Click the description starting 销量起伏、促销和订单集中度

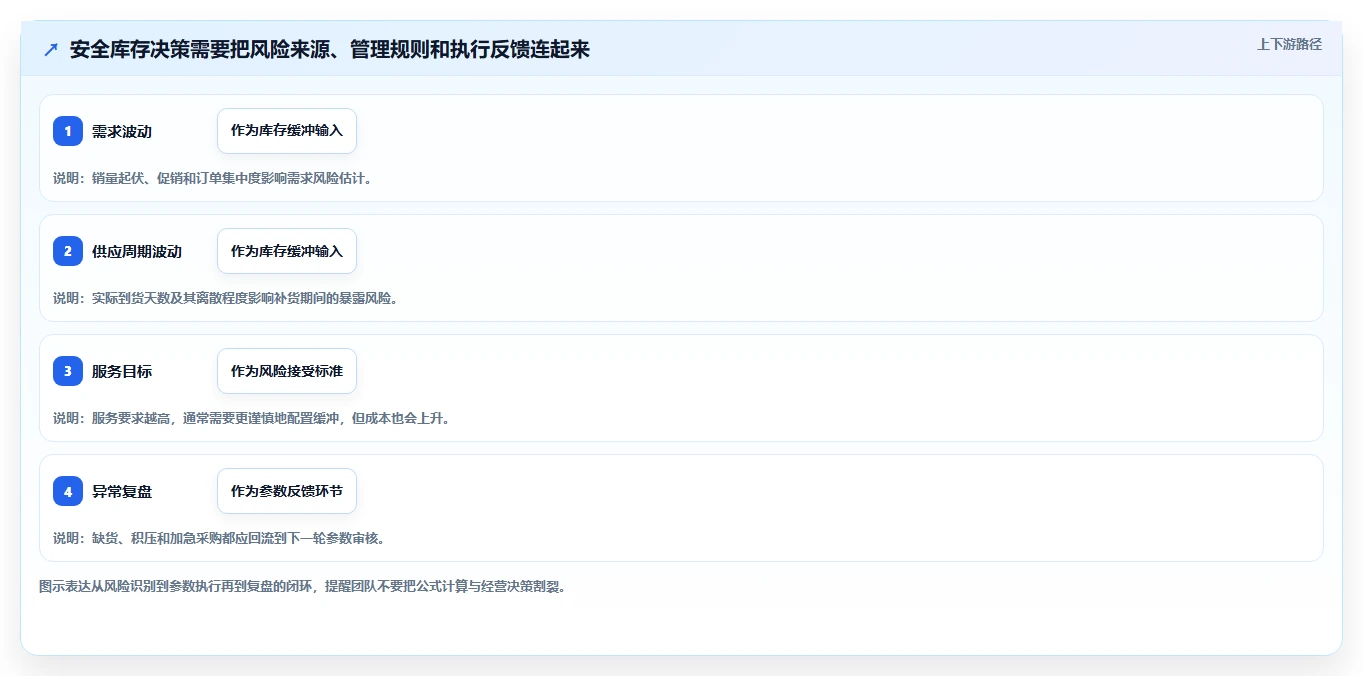pyautogui.click(x=213, y=178)
